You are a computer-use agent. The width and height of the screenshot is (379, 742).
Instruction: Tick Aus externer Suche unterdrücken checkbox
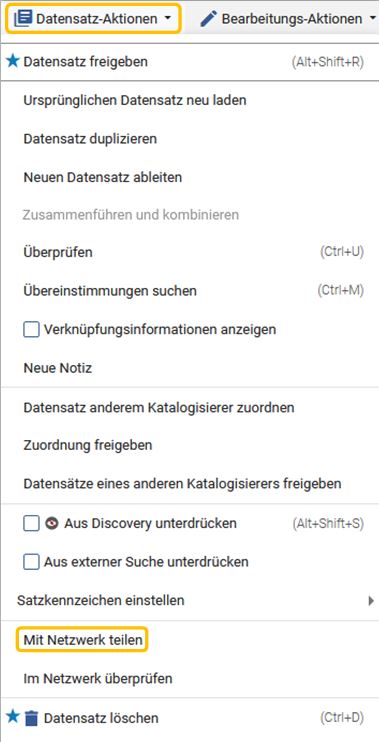click(x=31, y=562)
